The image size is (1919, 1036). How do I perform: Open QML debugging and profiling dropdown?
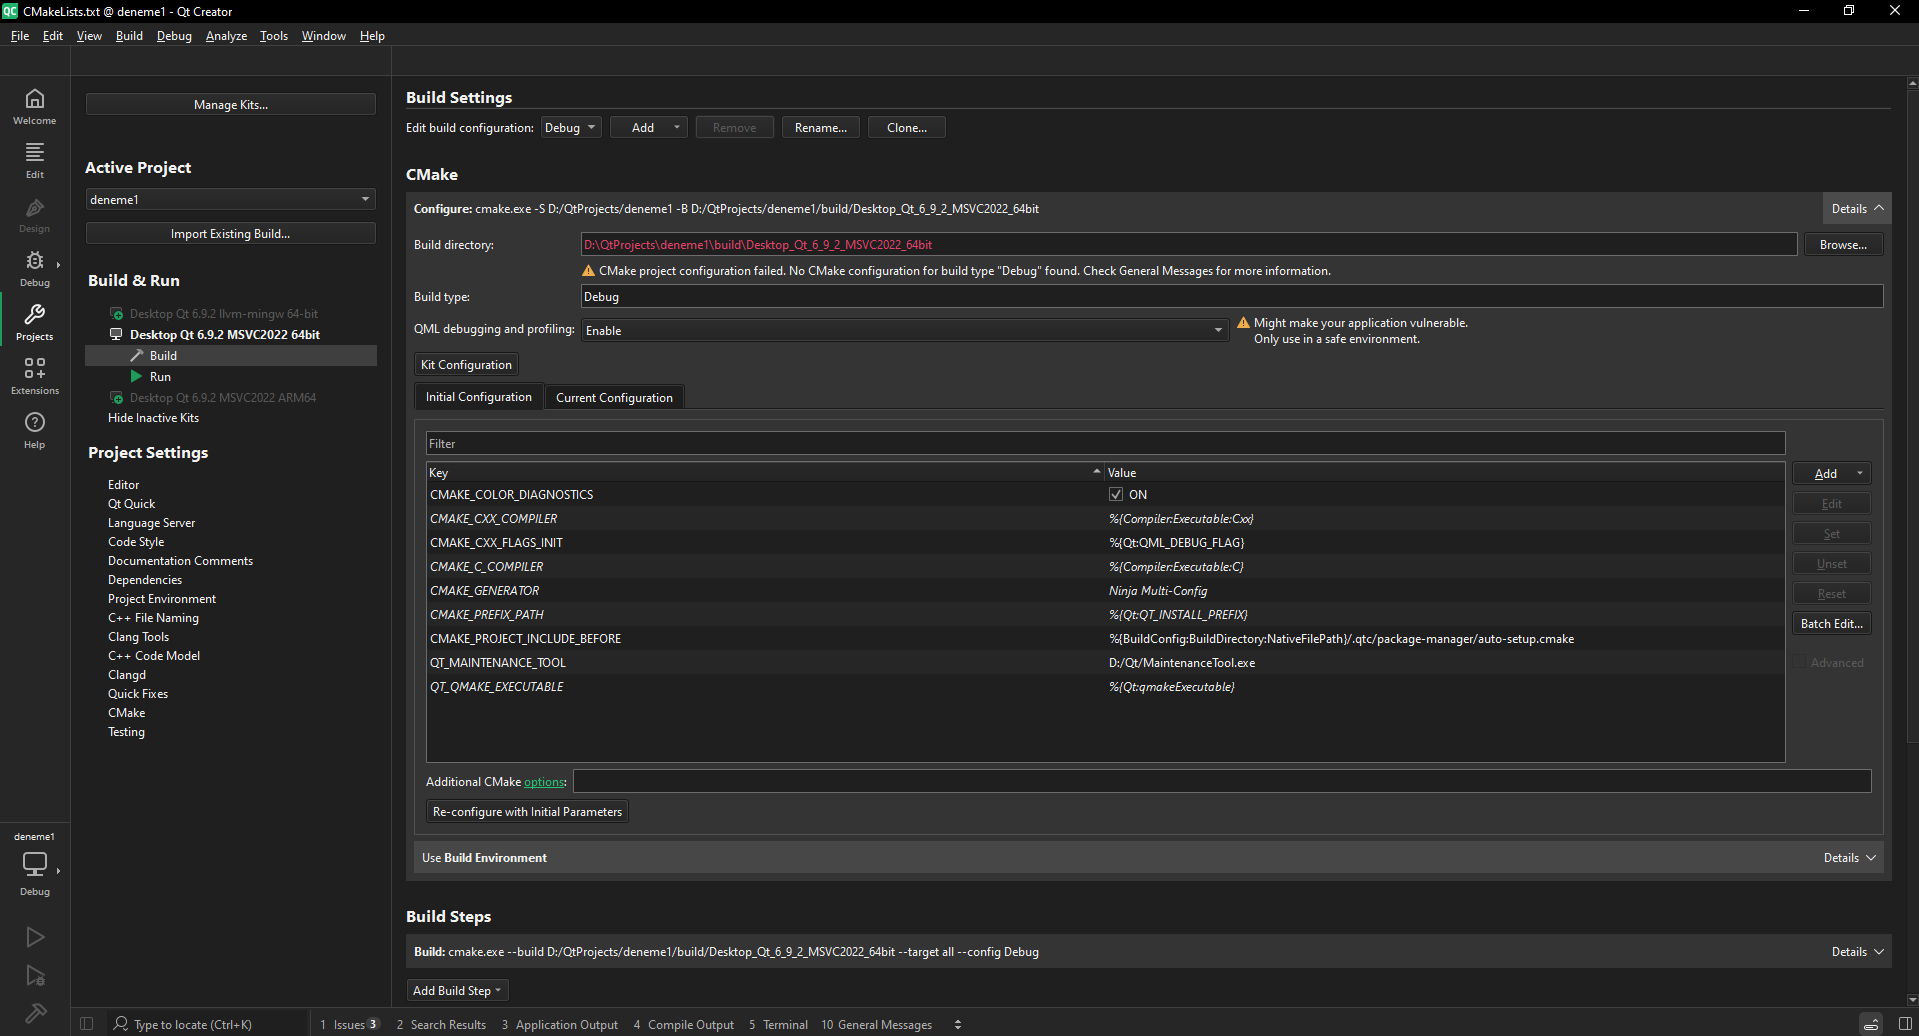(905, 331)
